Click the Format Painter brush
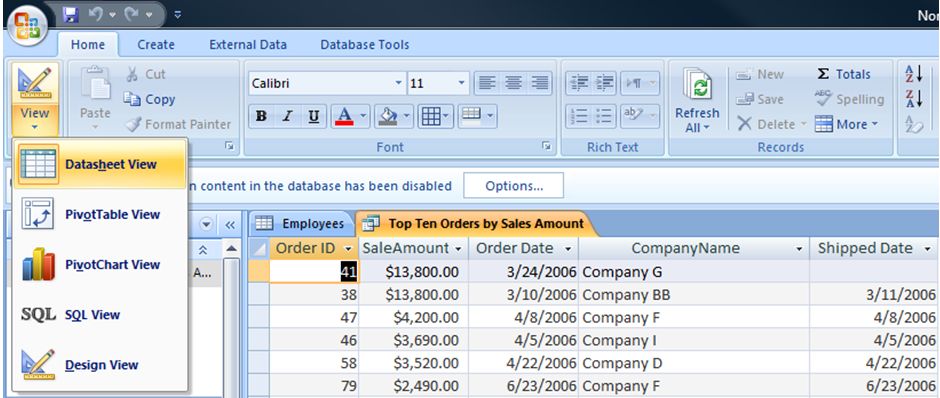940x398 pixels. pyautogui.click(x=178, y=125)
